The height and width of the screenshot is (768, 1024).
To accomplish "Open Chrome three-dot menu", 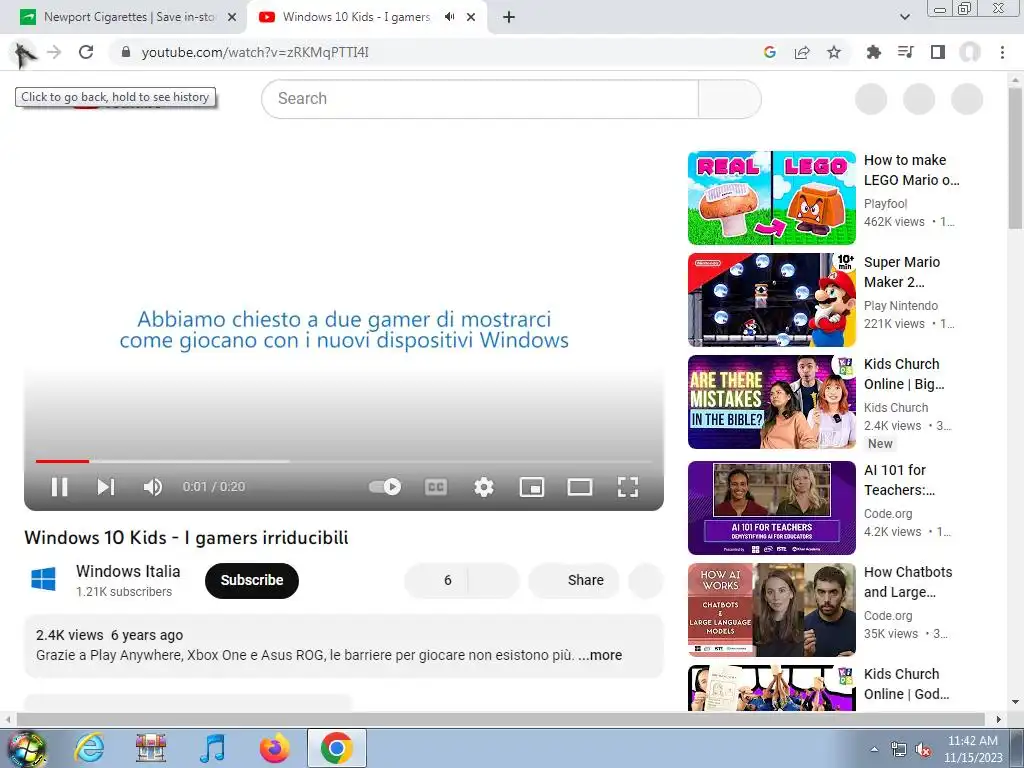I will [x=1002, y=52].
